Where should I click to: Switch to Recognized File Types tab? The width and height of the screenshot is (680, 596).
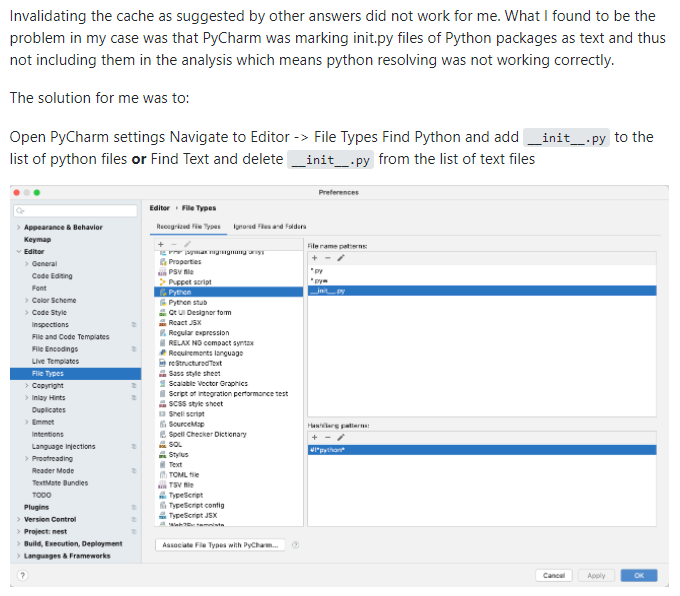188,226
